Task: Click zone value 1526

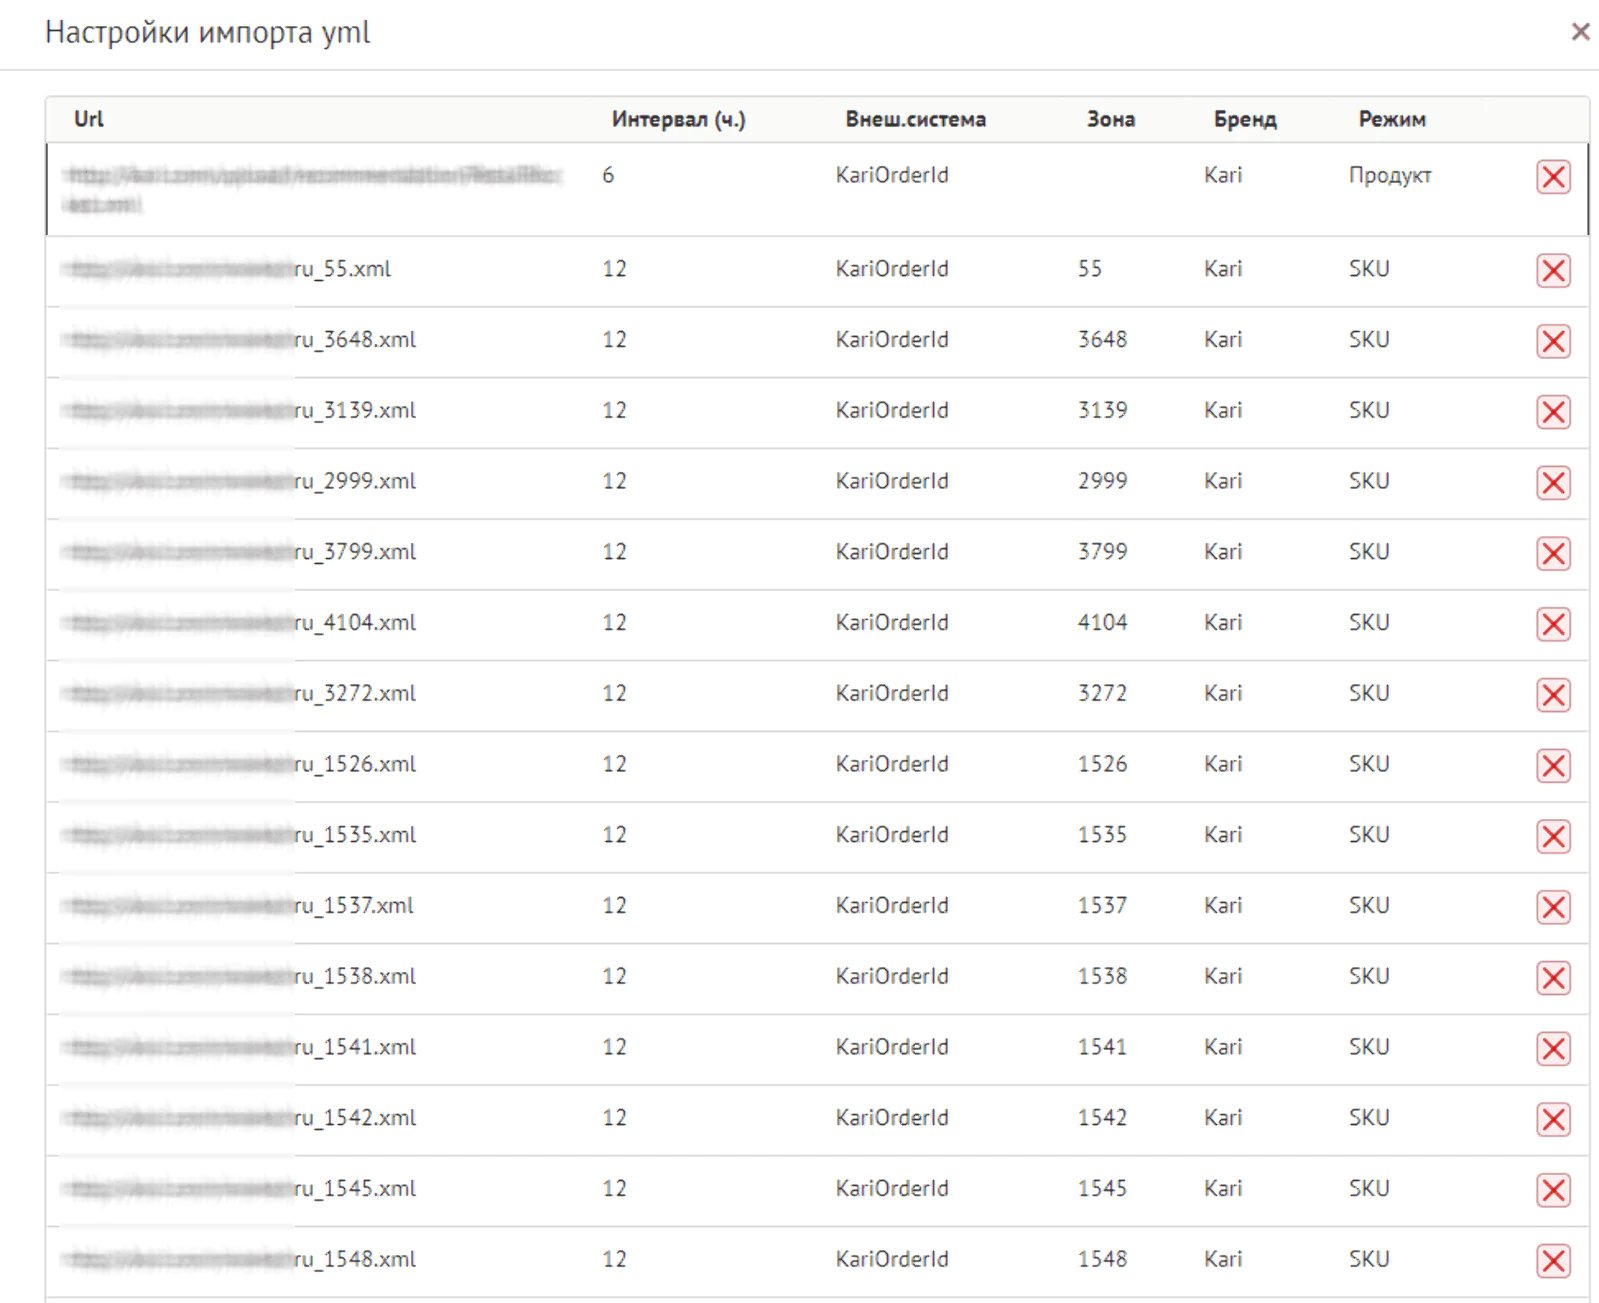Action: coord(1102,764)
